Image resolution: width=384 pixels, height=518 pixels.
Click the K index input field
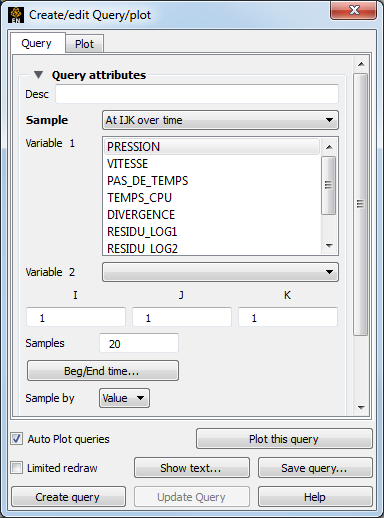[x=288, y=317]
